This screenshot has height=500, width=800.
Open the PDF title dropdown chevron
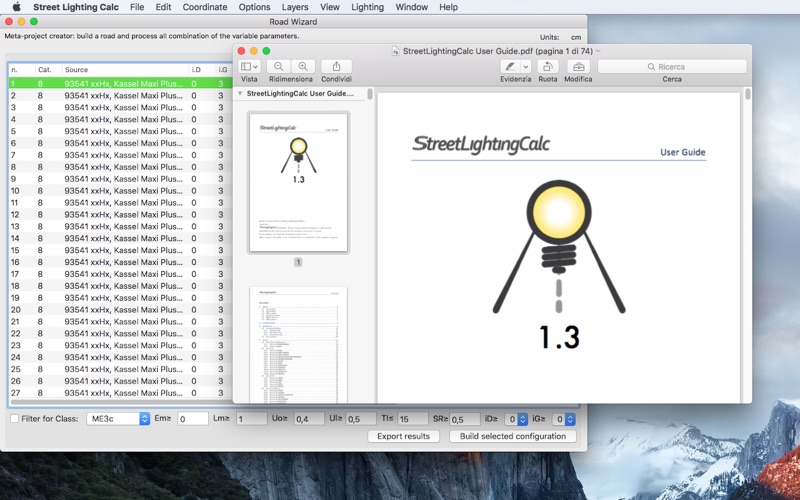pos(598,51)
